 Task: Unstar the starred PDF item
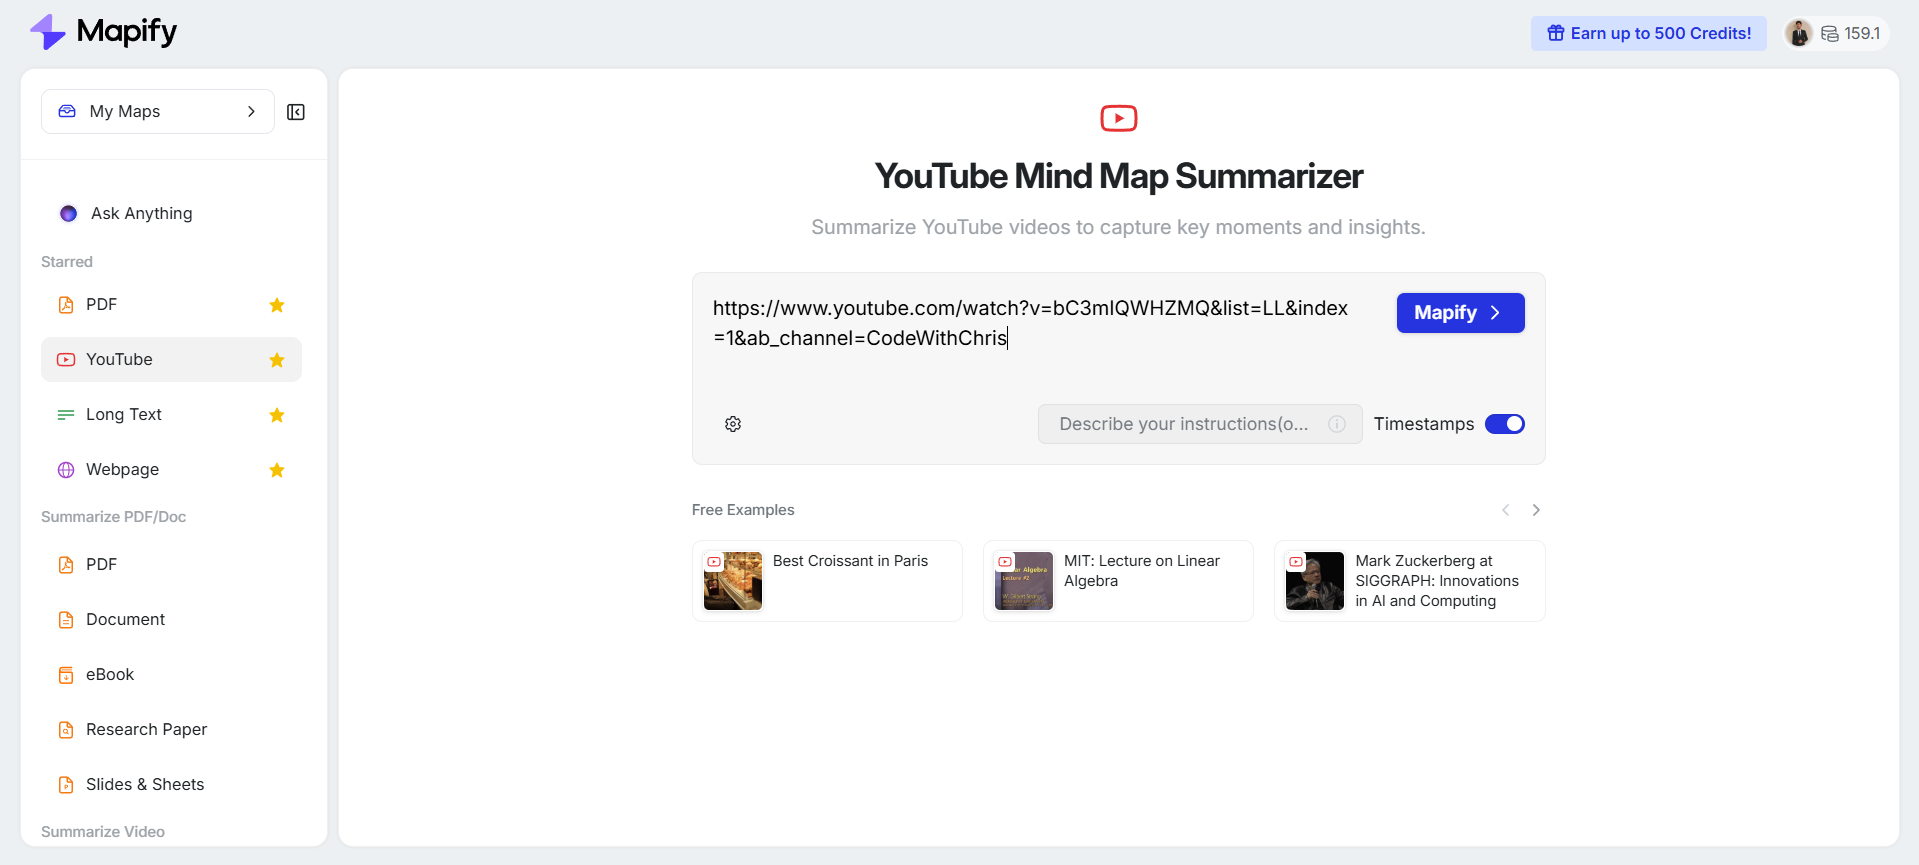277,305
